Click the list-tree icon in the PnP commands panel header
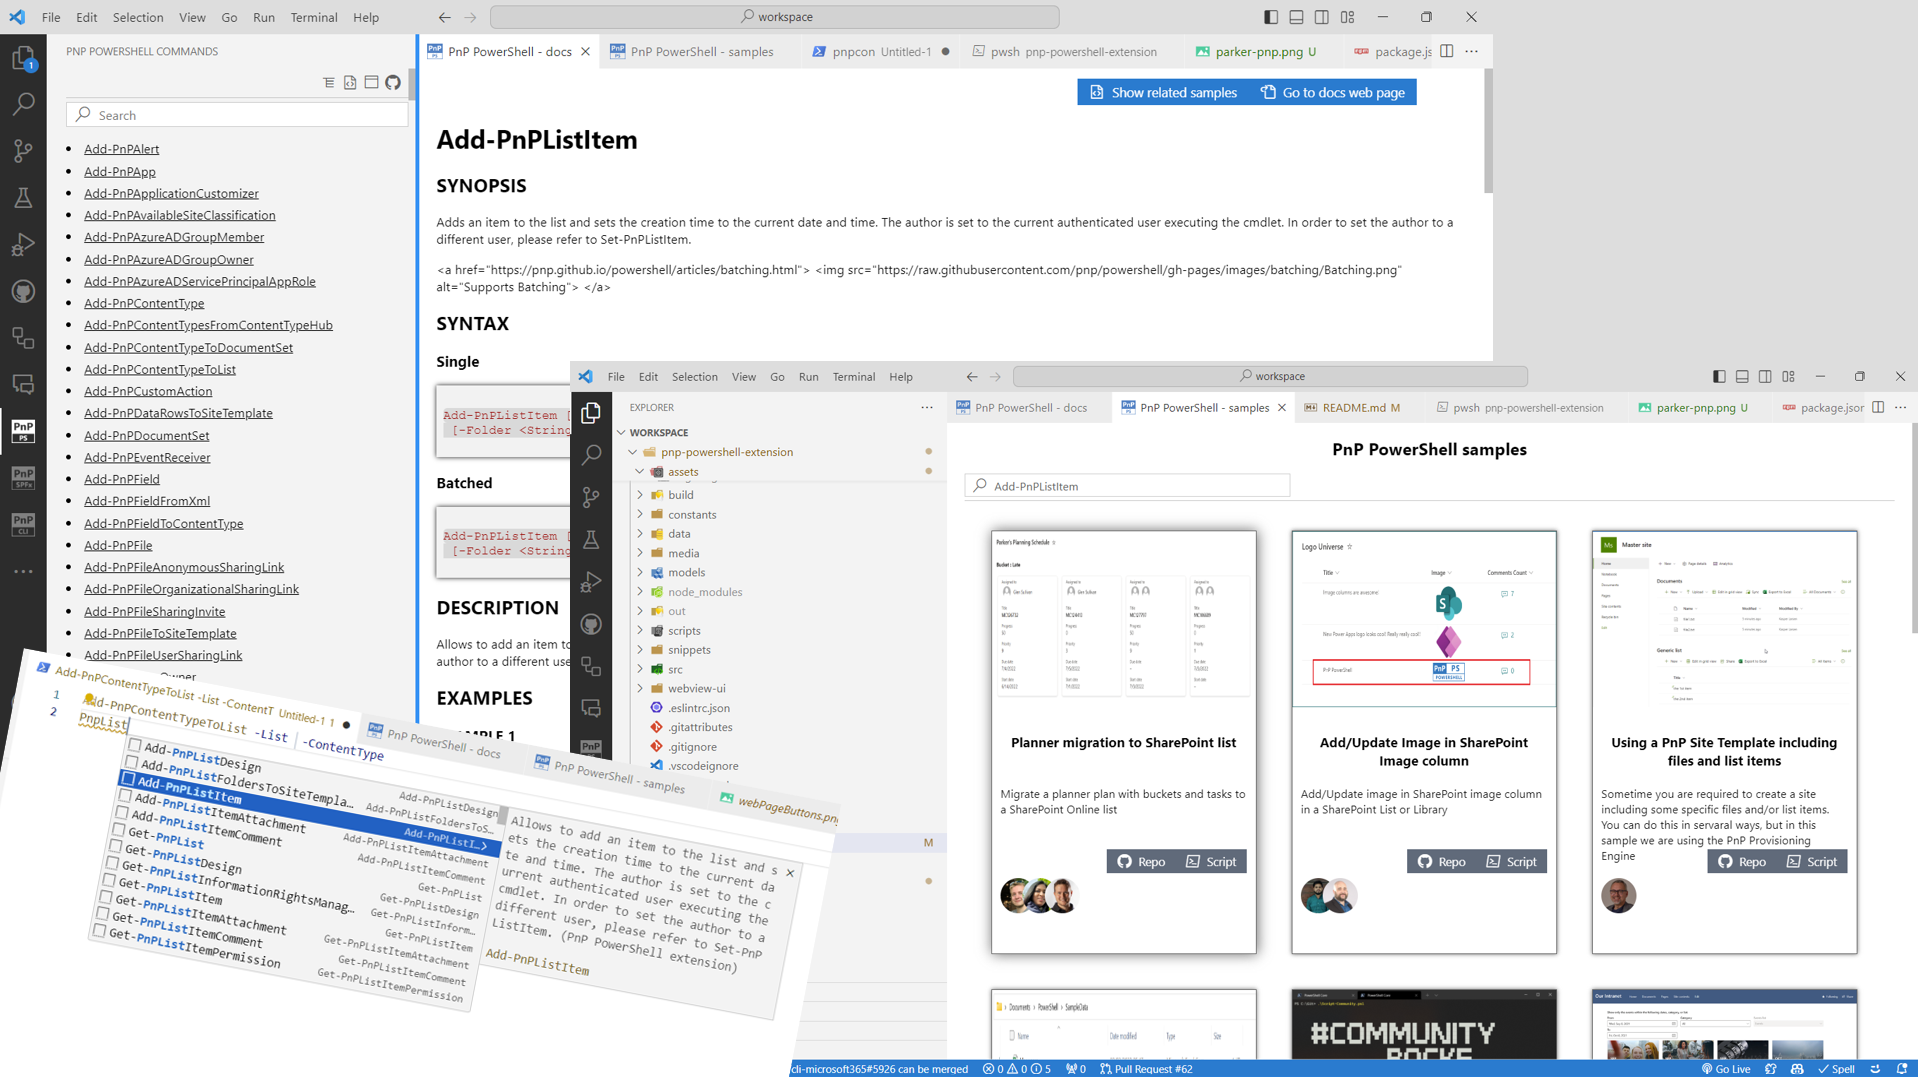 point(329,82)
